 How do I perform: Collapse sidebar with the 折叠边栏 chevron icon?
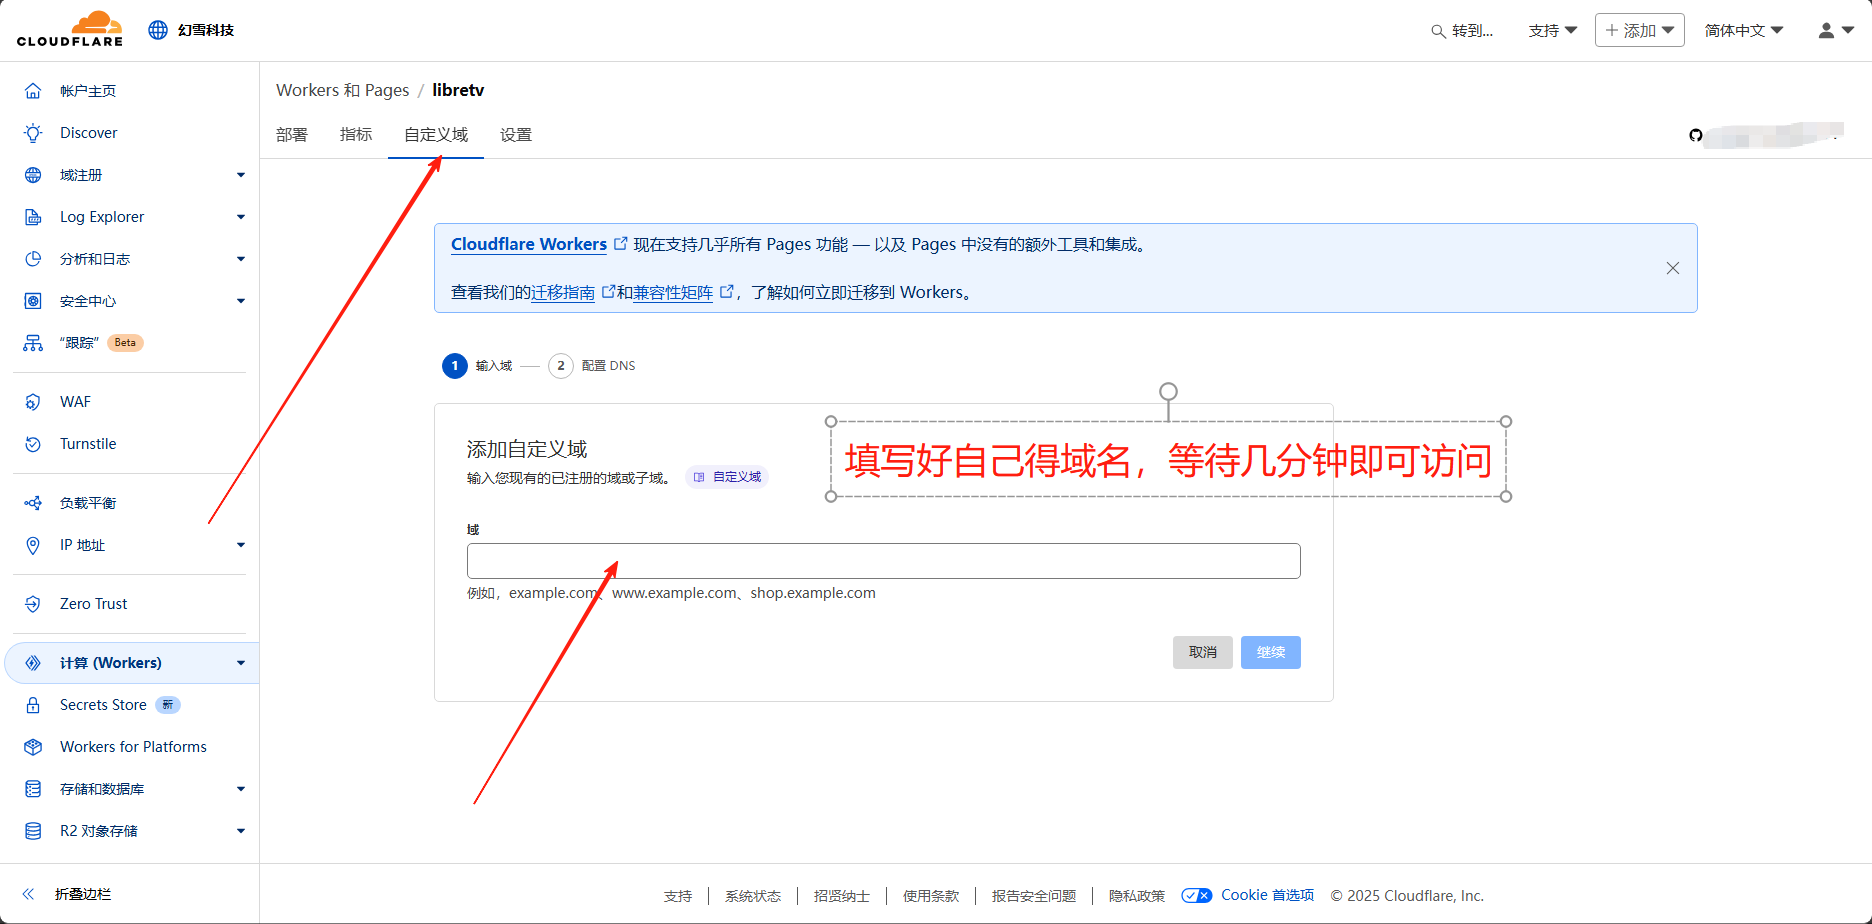[x=29, y=894]
